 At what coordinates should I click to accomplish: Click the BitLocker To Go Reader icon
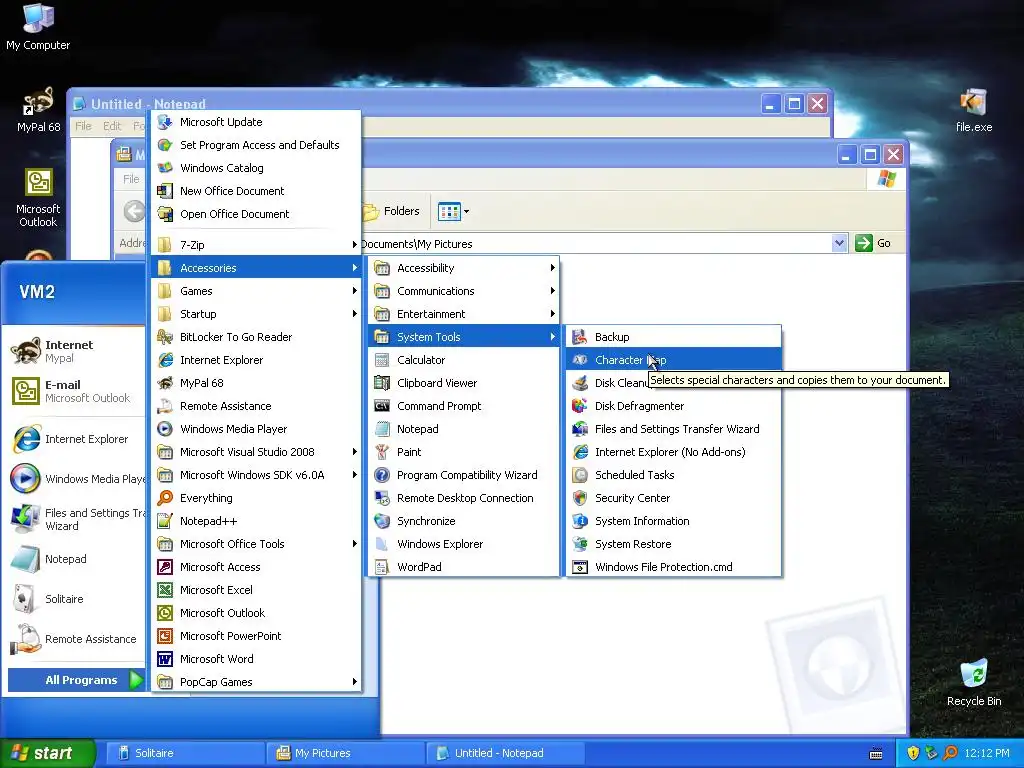tap(165, 337)
